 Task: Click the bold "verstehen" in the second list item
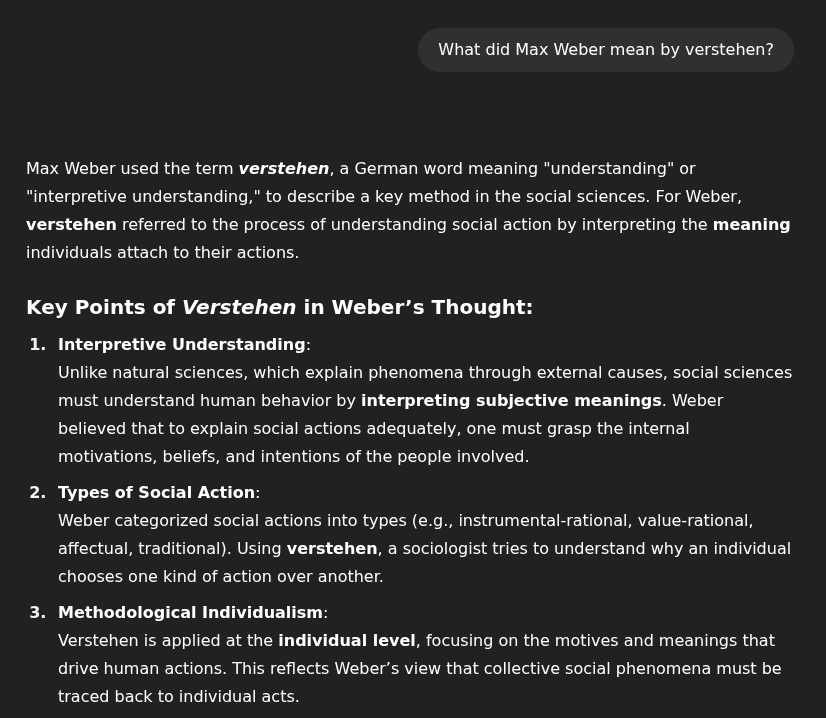pyautogui.click(x=332, y=549)
